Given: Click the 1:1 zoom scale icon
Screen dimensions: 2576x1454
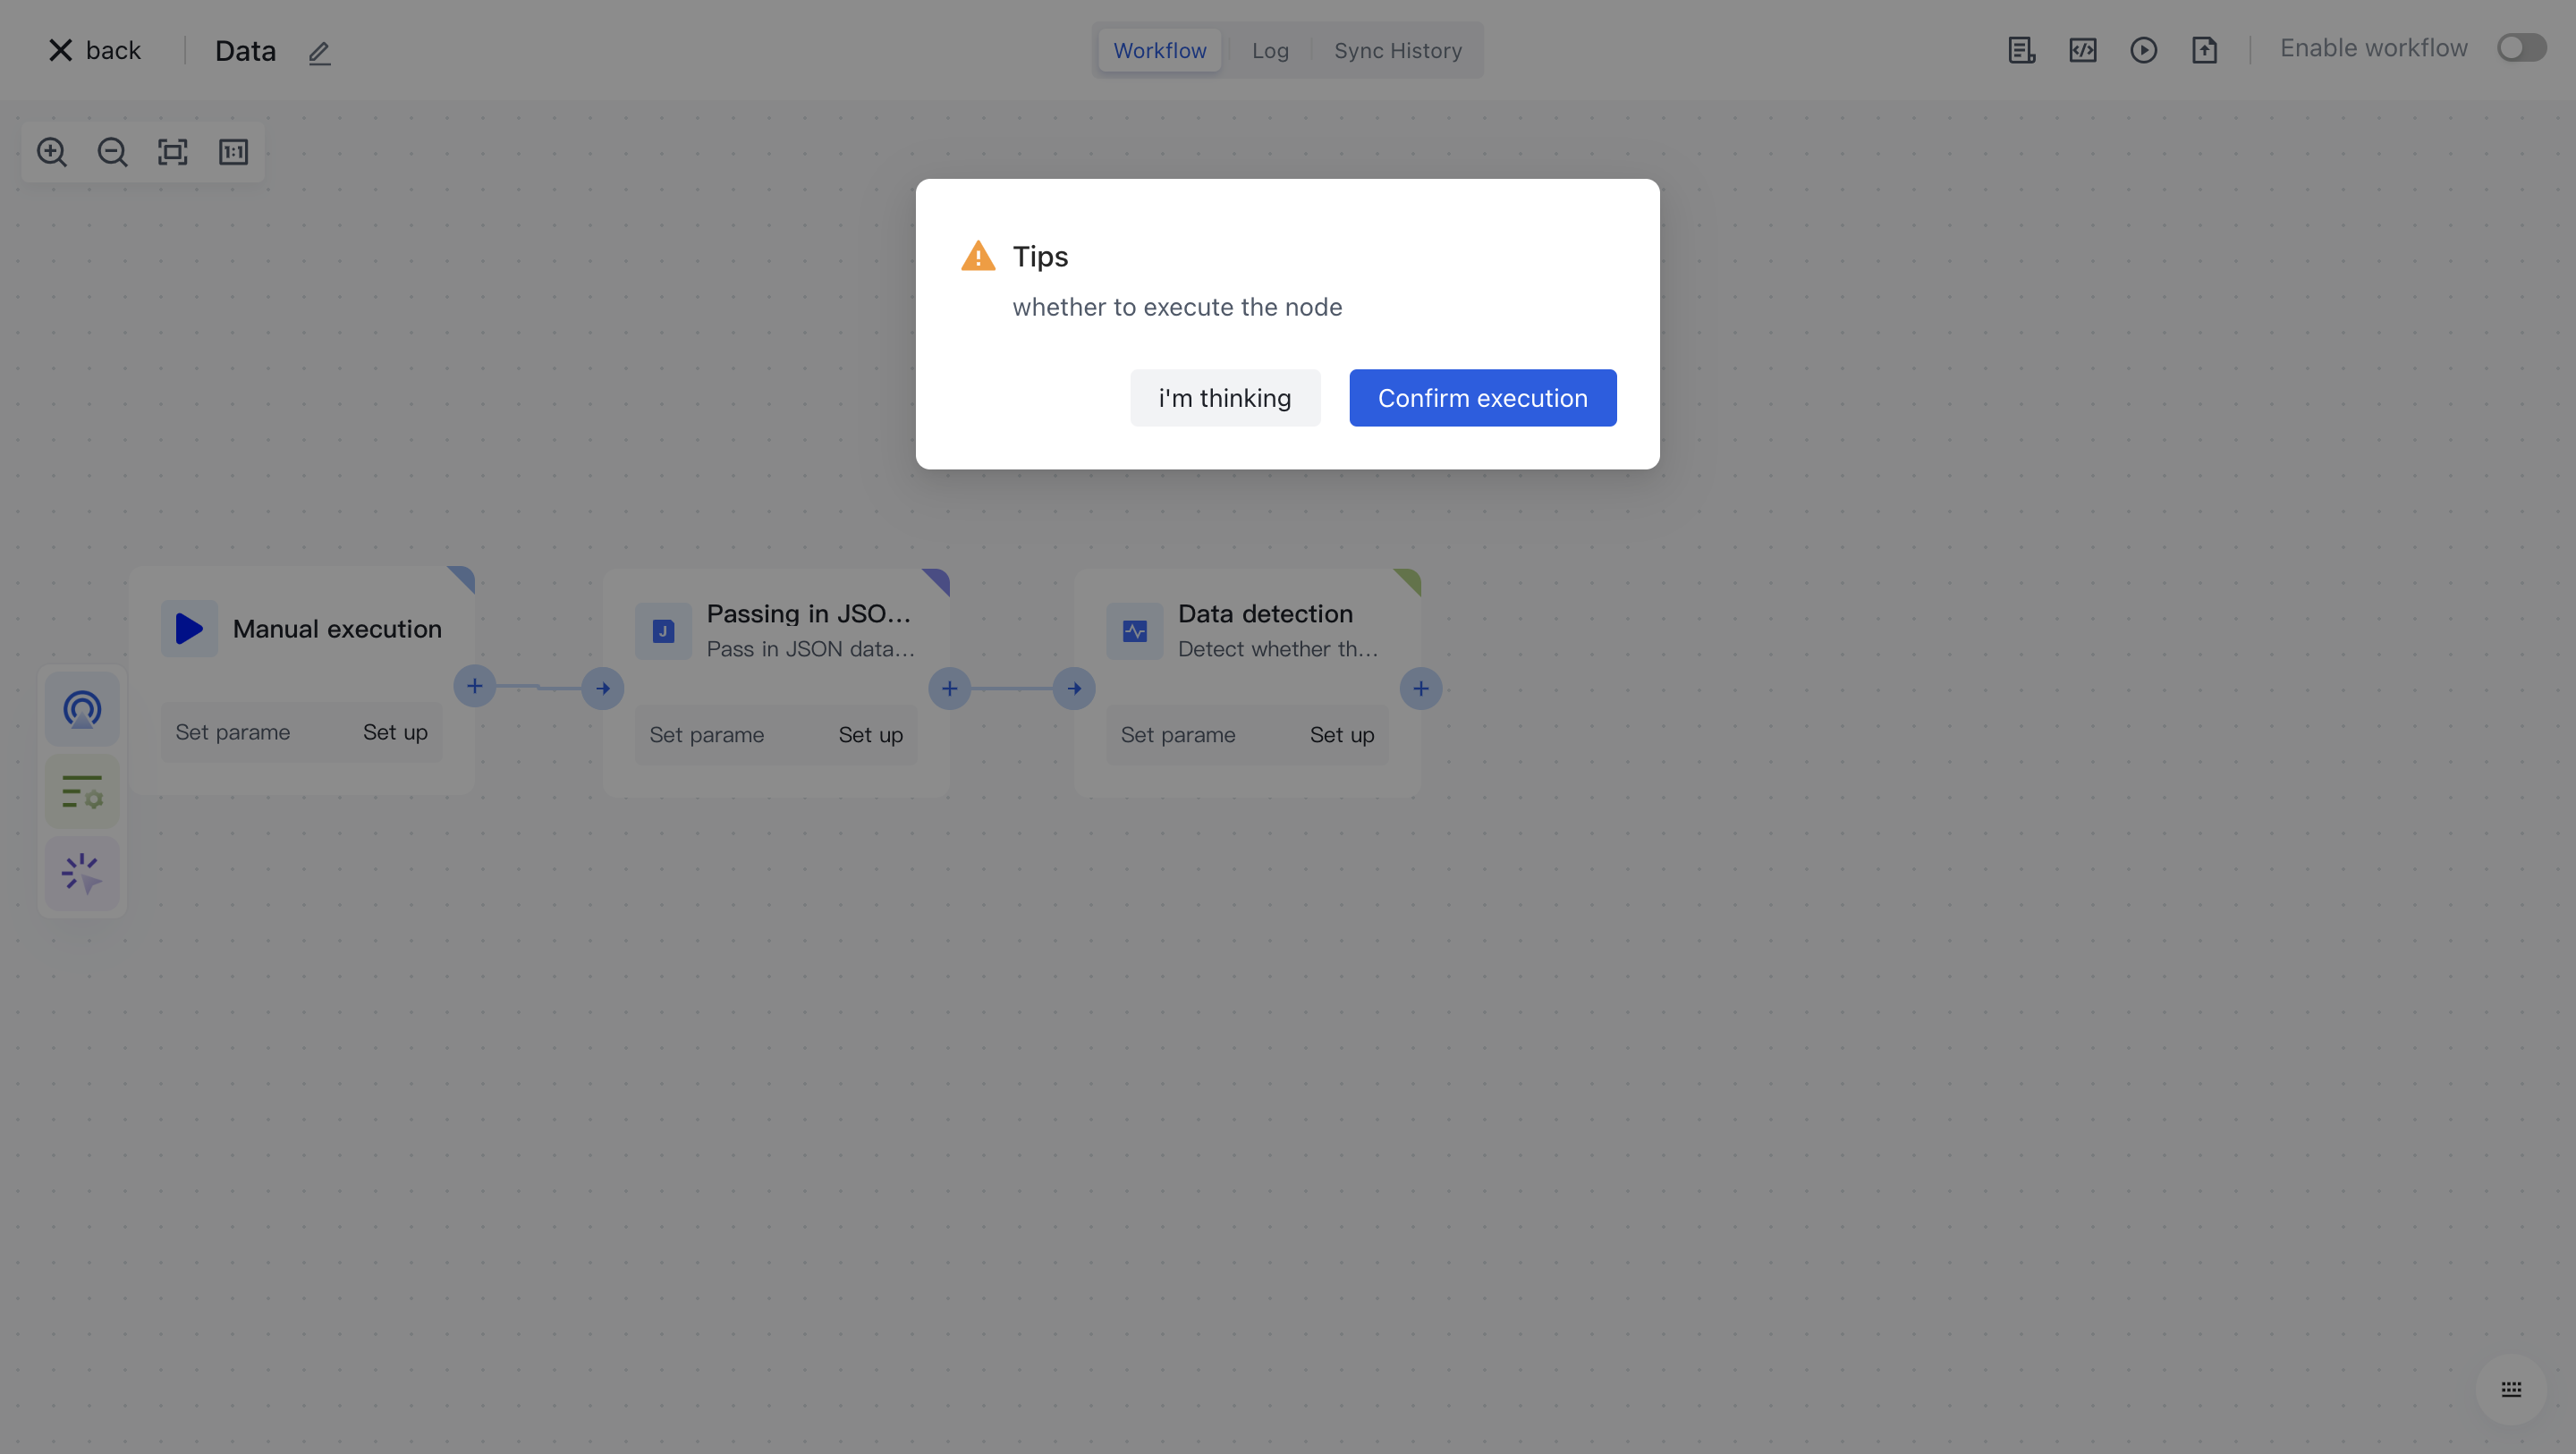Looking at the screenshot, I should (233, 152).
